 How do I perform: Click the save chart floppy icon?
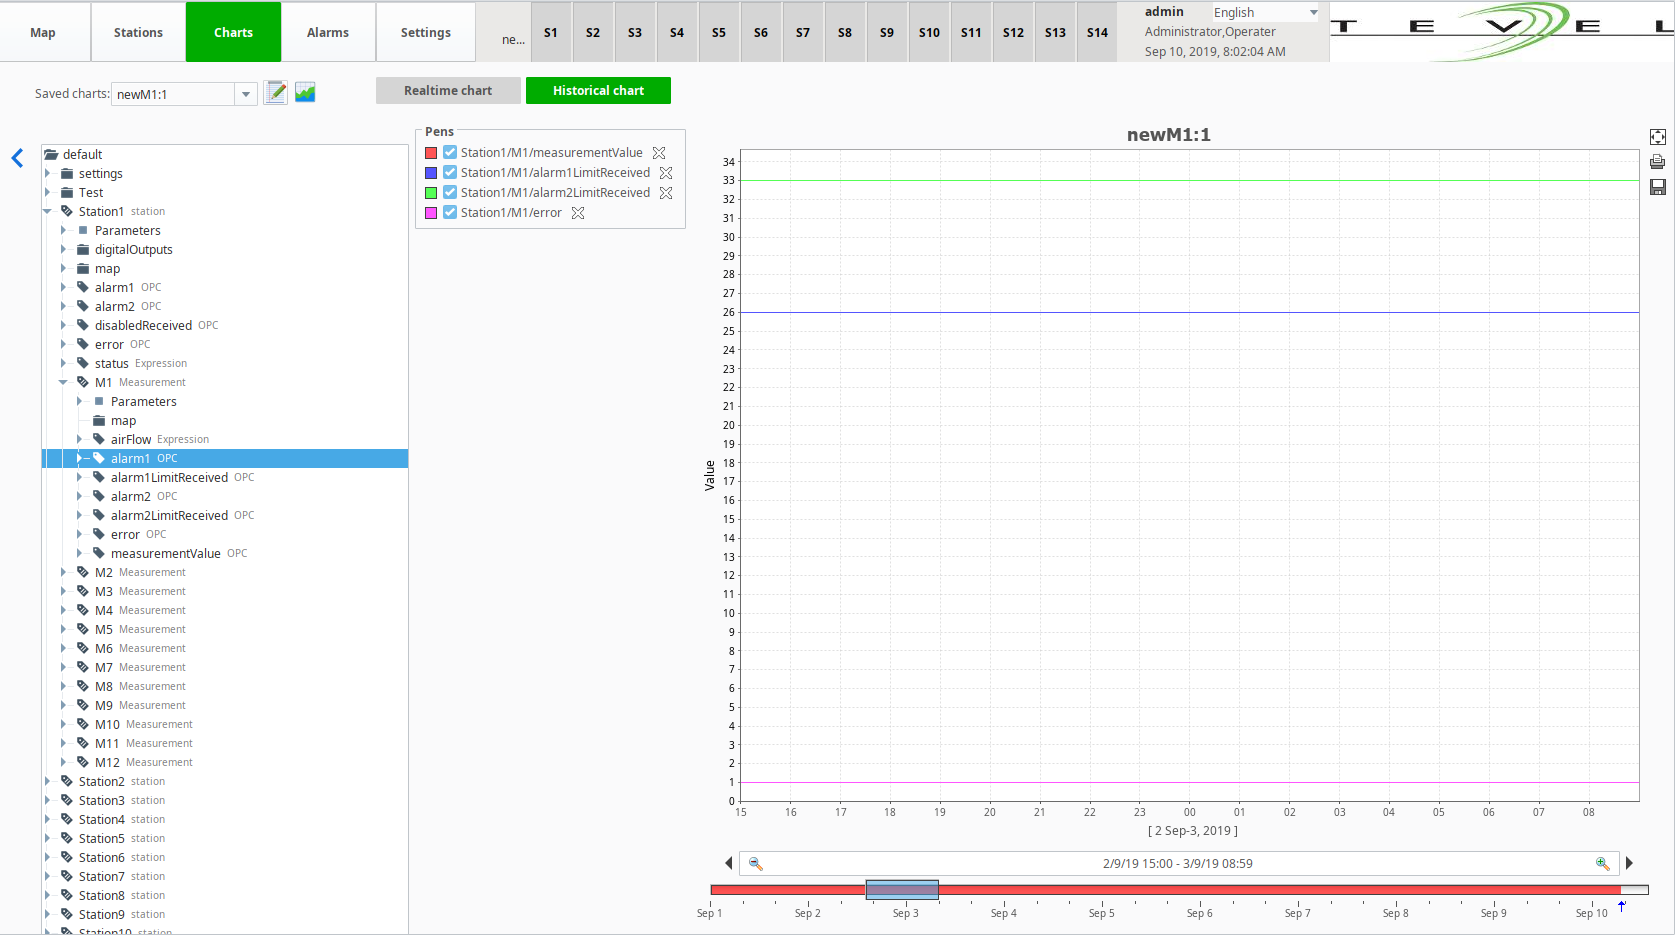click(x=1657, y=187)
